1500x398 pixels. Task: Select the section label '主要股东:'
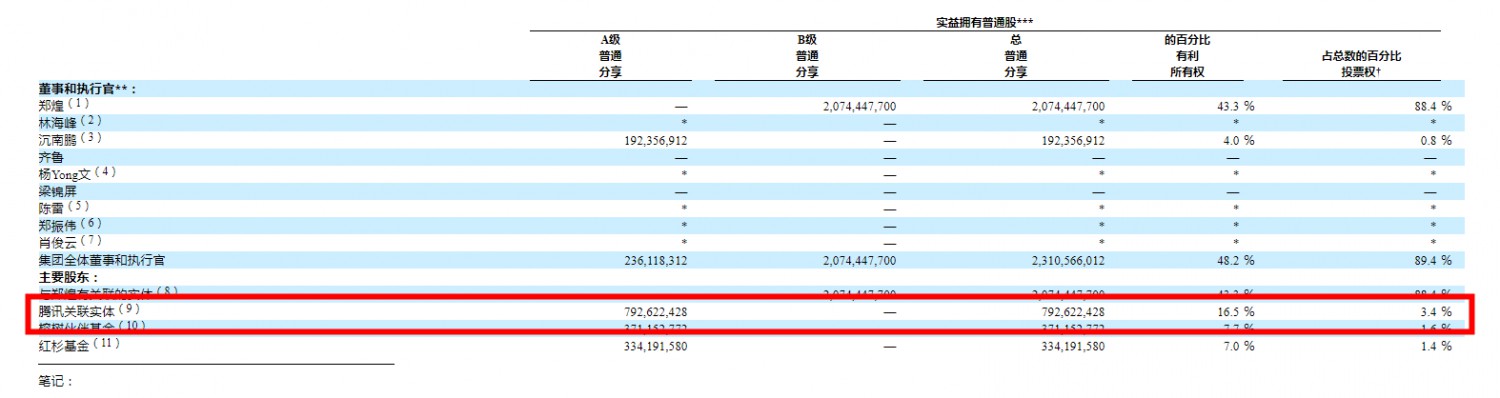pos(67,276)
